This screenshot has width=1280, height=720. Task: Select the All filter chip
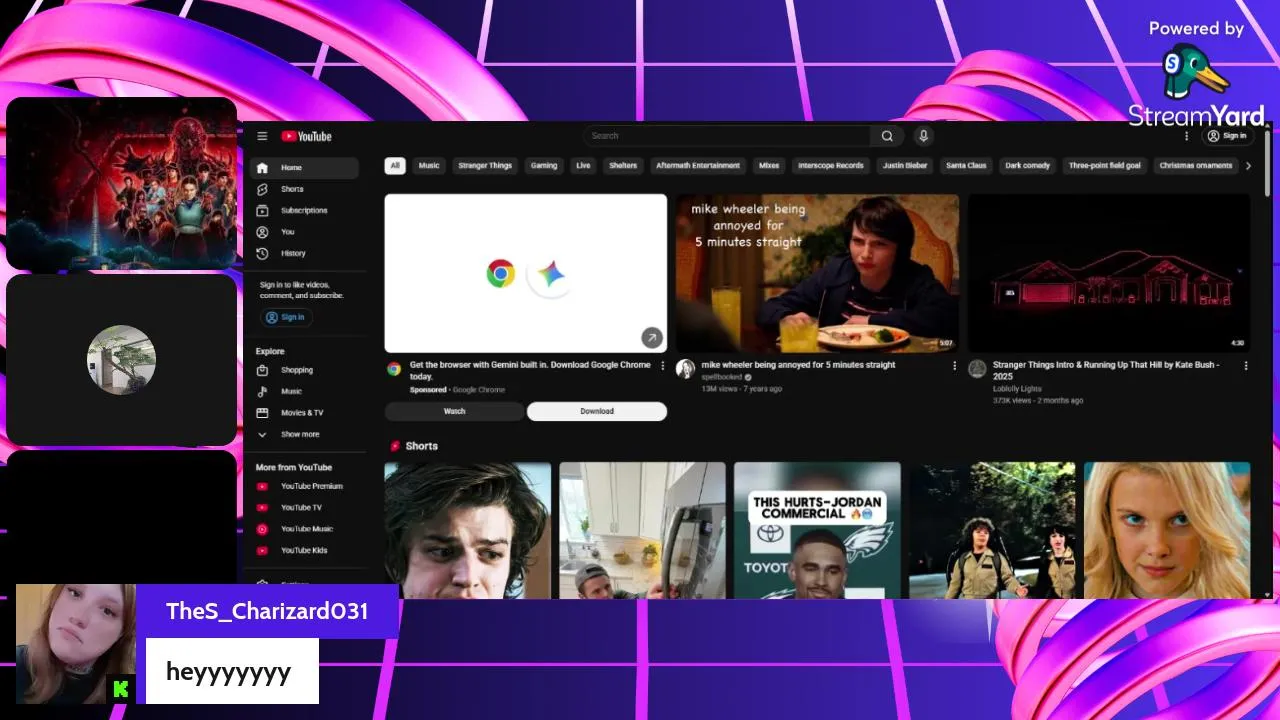[x=395, y=166]
